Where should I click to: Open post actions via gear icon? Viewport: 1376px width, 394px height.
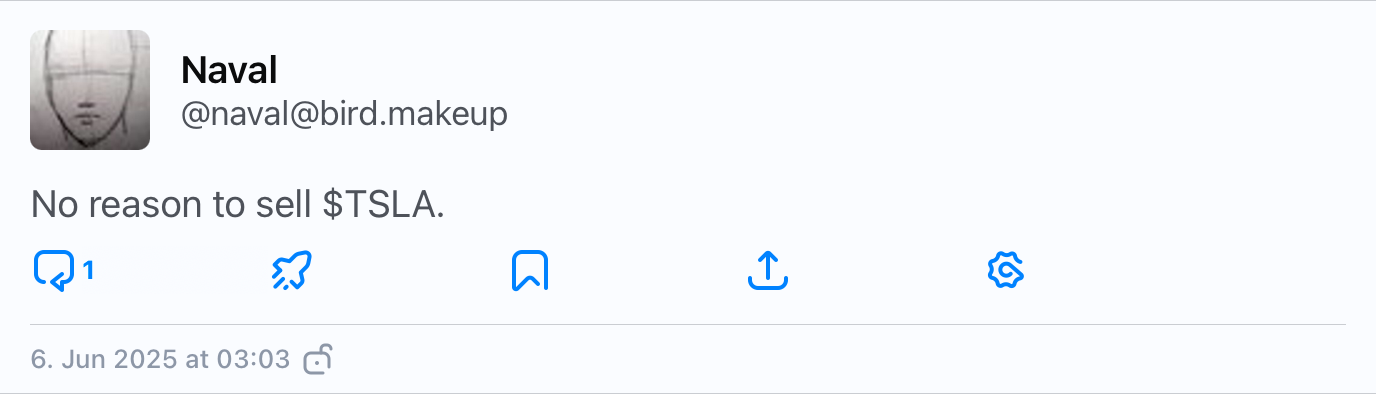[x=1006, y=270]
